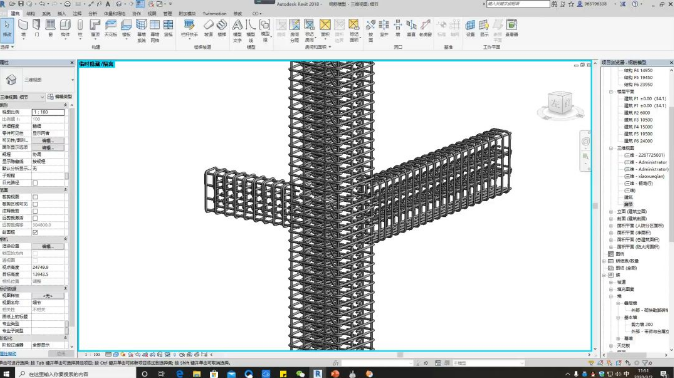The image size is (674, 378).
Task: Click Save in the quick access toolbar
Action: [x=21, y=3]
